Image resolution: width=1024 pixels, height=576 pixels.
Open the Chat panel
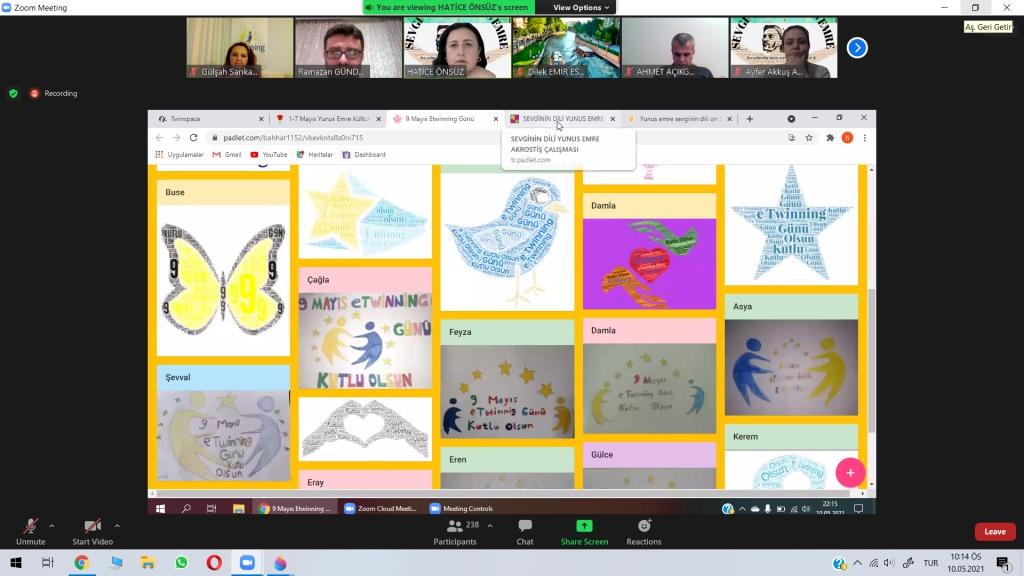(525, 531)
